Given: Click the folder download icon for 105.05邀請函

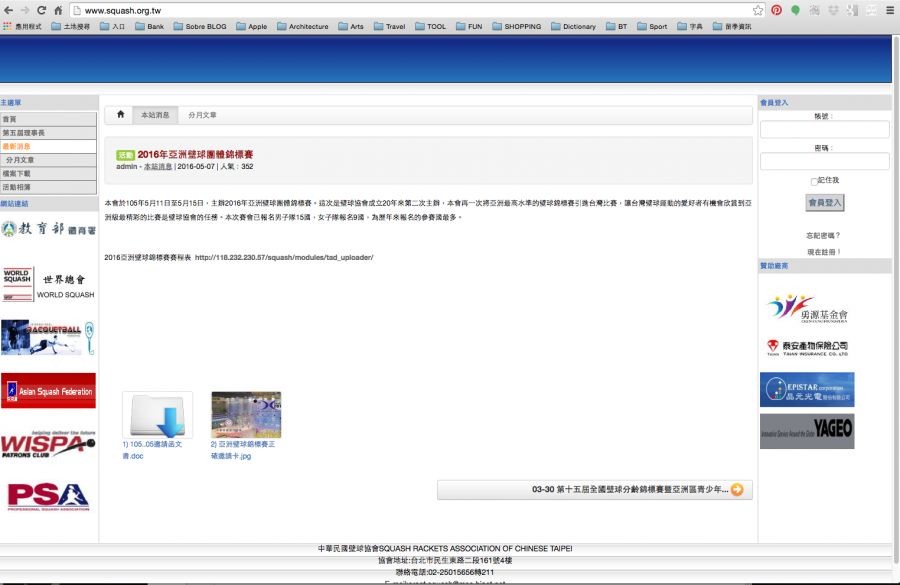Looking at the screenshot, I should tap(157, 414).
